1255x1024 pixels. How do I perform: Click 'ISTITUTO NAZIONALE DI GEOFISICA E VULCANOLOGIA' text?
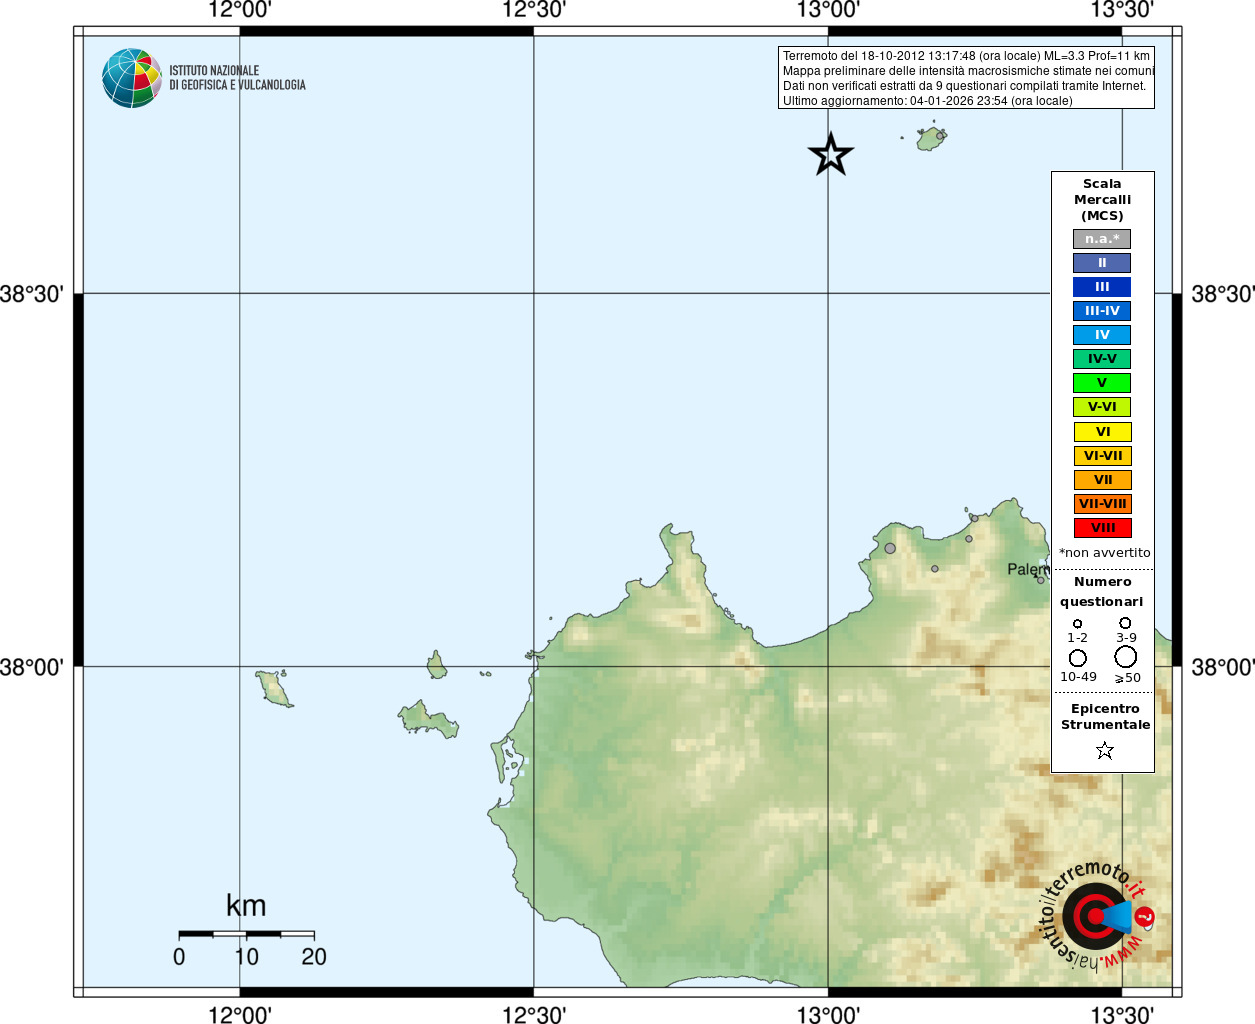pyautogui.click(x=237, y=78)
